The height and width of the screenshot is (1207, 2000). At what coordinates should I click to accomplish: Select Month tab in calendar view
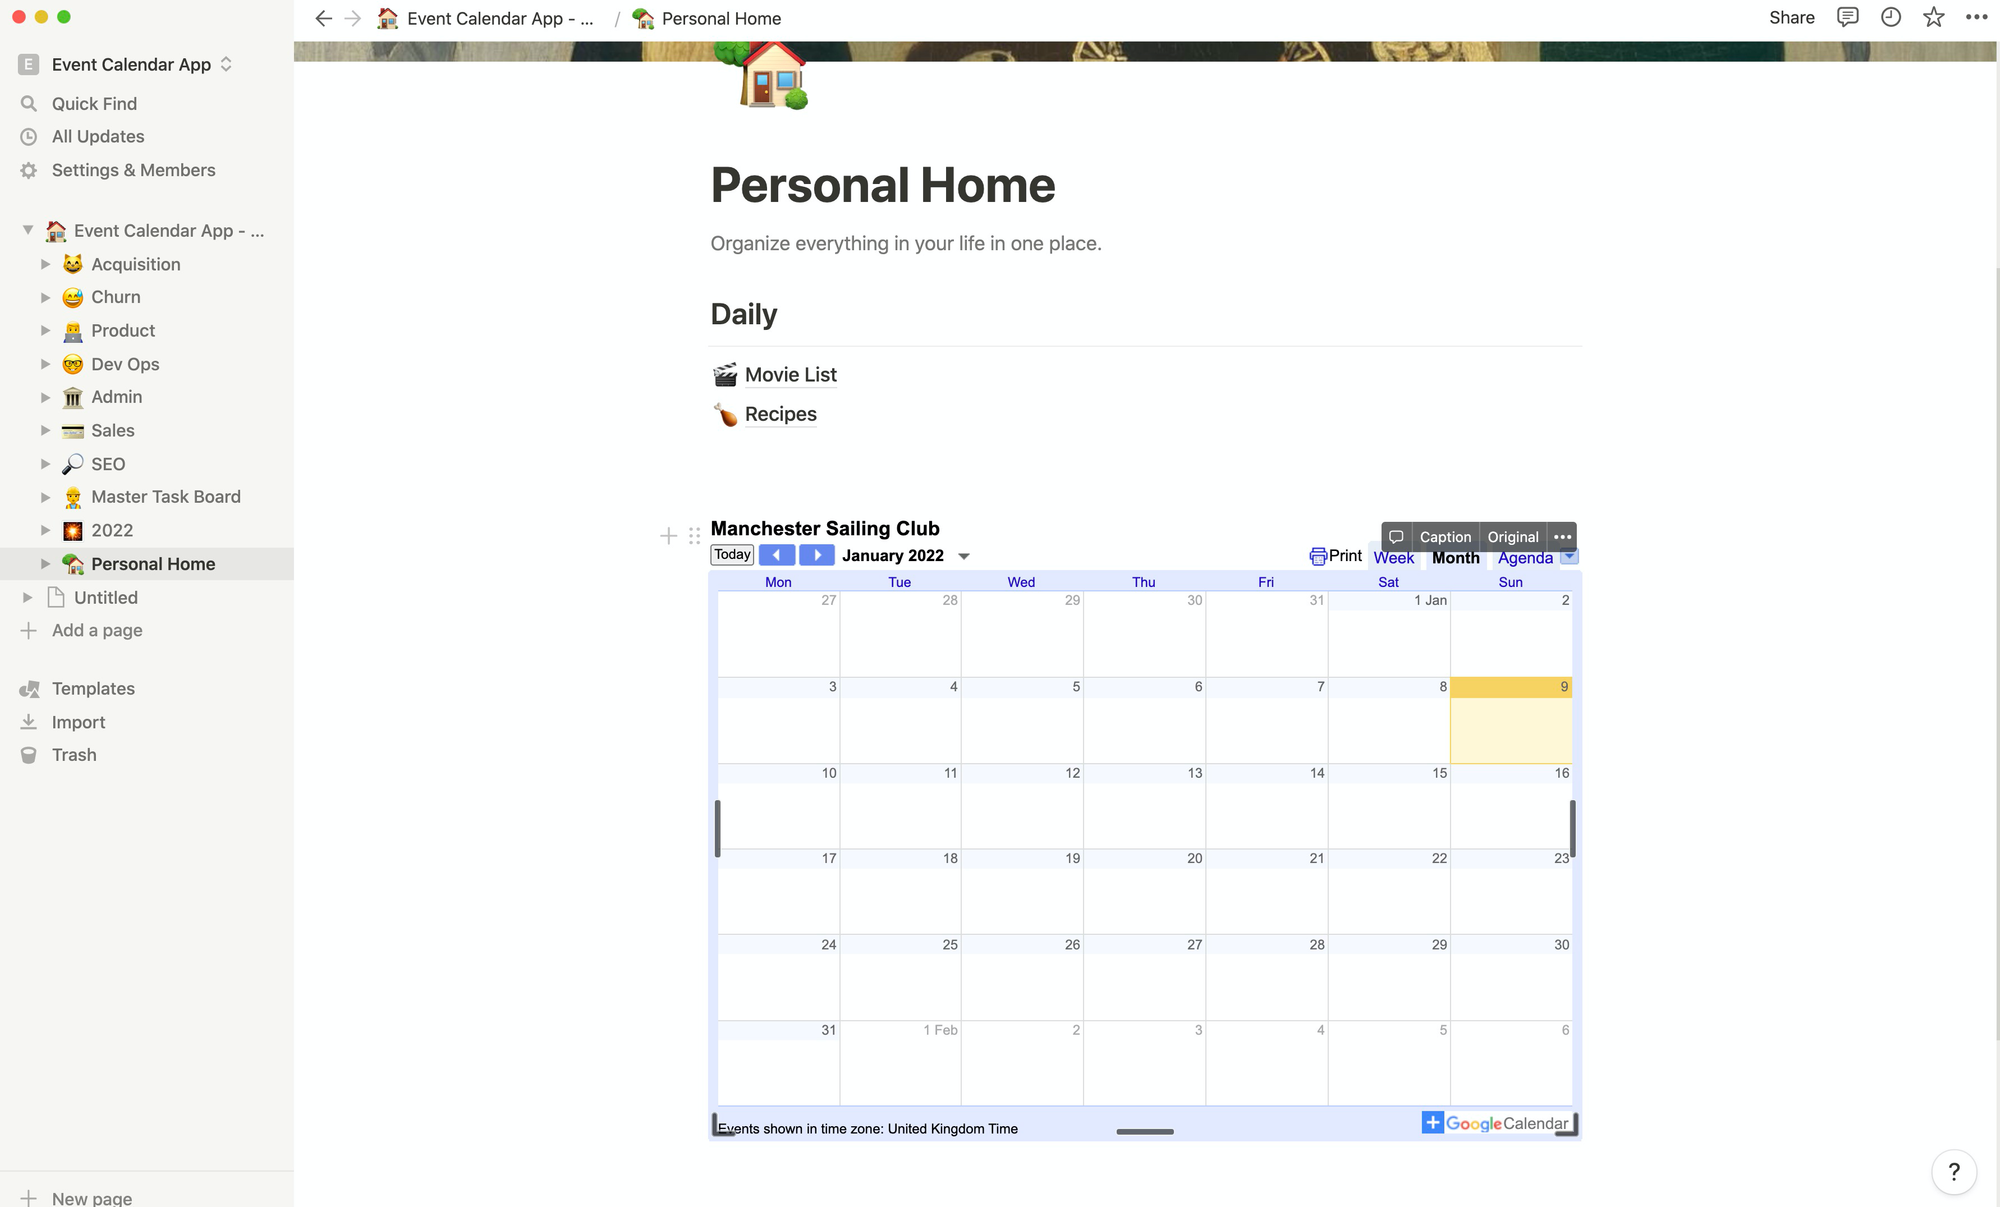[x=1456, y=557]
